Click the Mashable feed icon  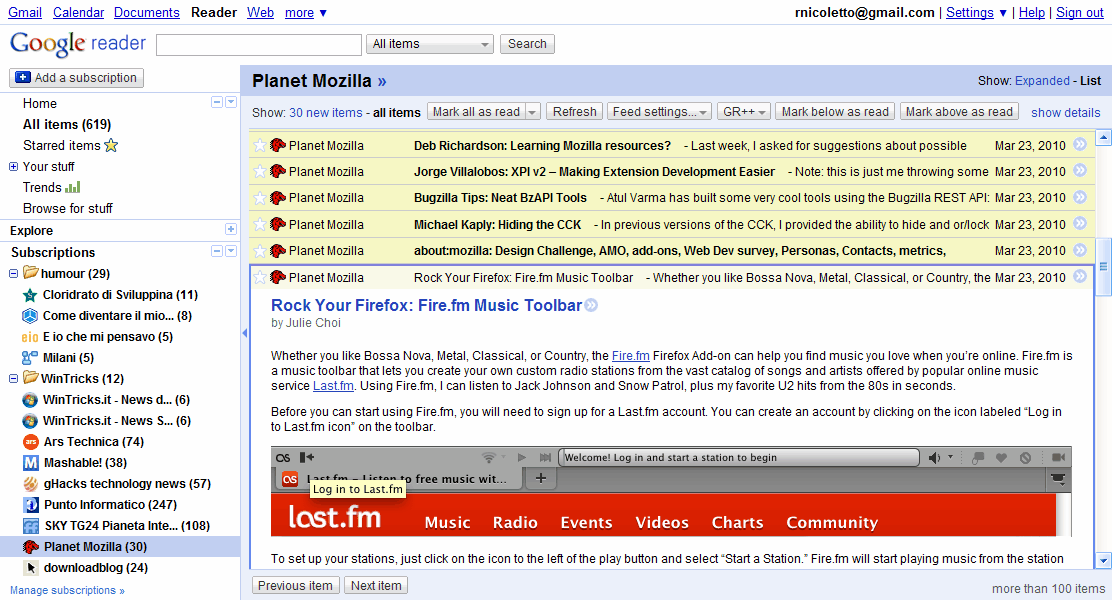pyautogui.click(x=30, y=463)
